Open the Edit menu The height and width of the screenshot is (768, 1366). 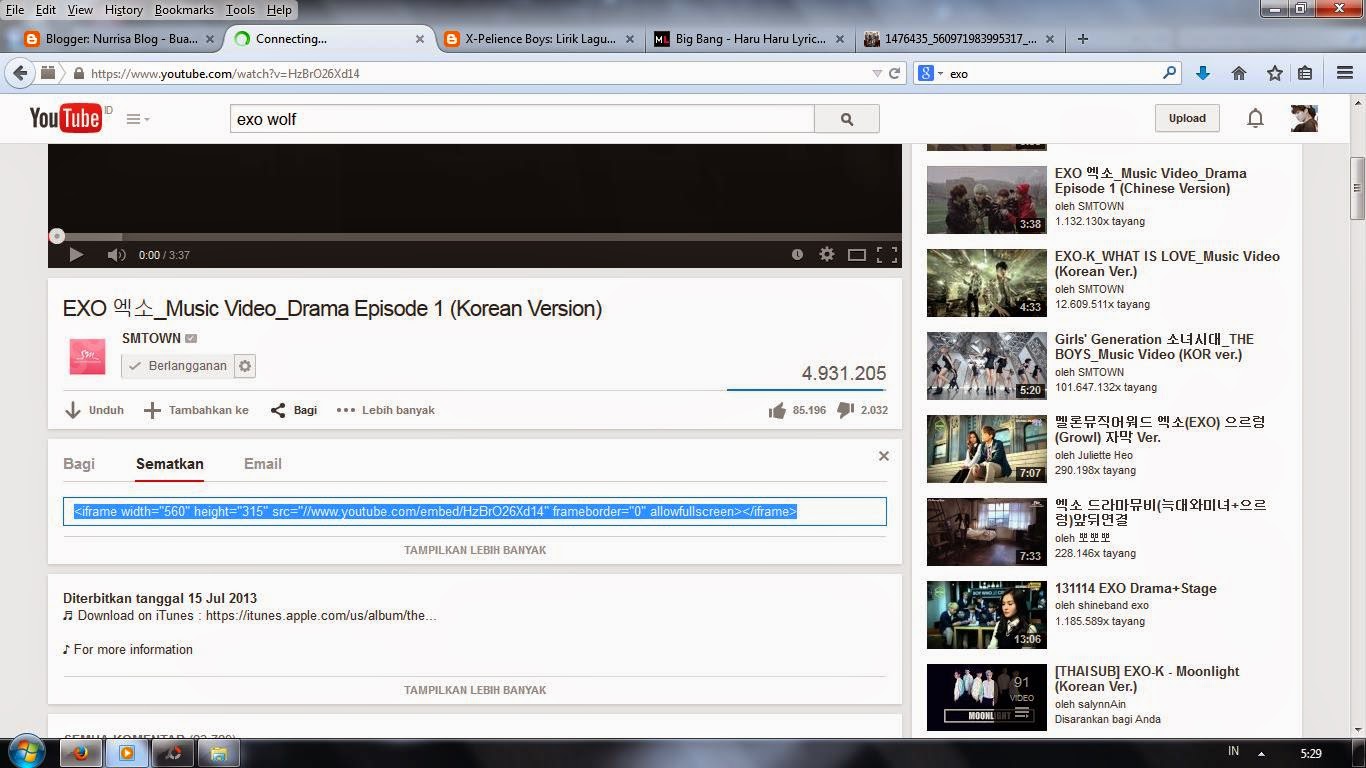(46, 9)
